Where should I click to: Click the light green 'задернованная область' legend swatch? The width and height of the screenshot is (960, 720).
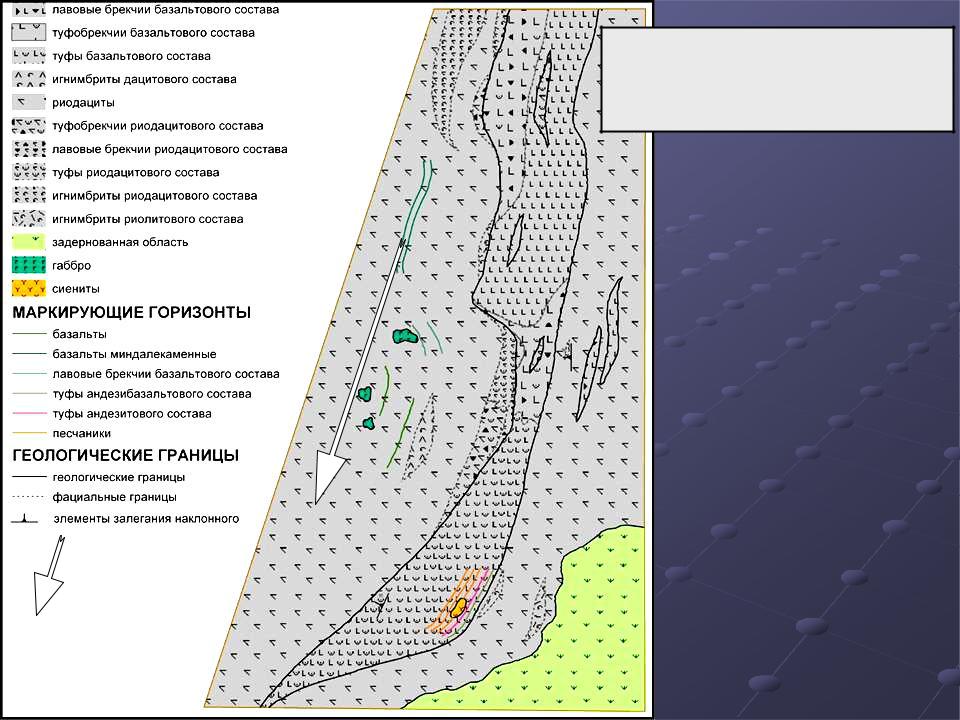point(29,242)
